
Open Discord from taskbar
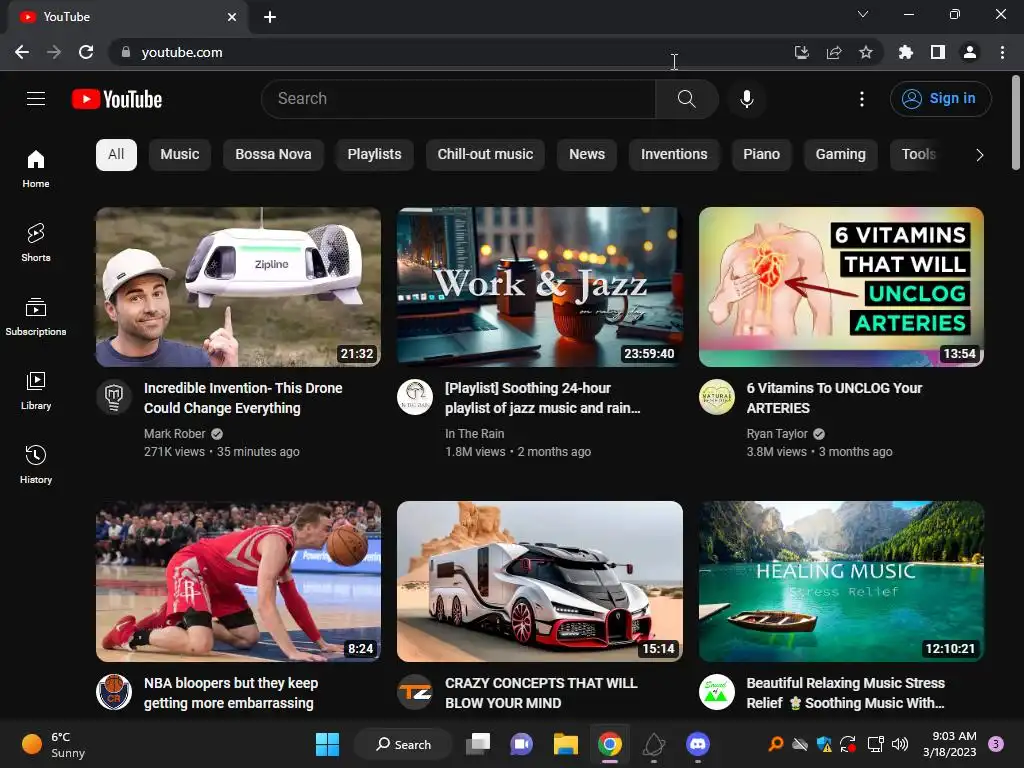tap(697, 744)
